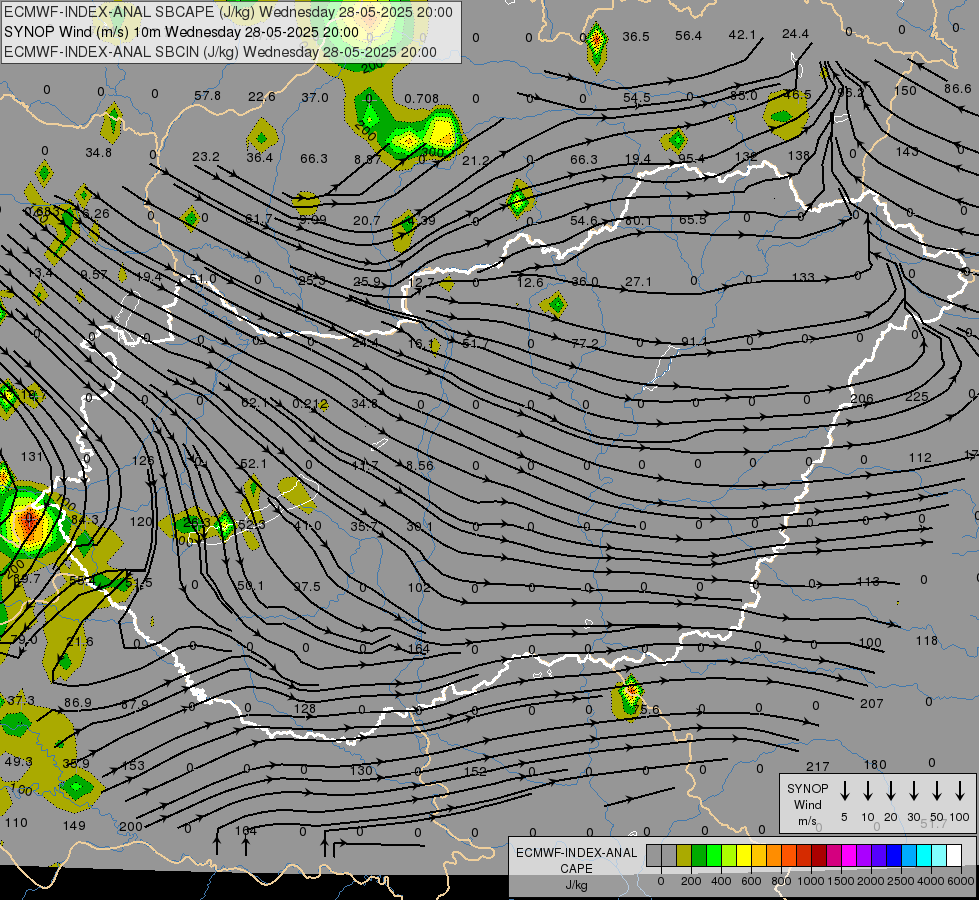Pick the sky blue swatch right after 2500
Viewport: 979px width, 900px height.
(x=908, y=855)
